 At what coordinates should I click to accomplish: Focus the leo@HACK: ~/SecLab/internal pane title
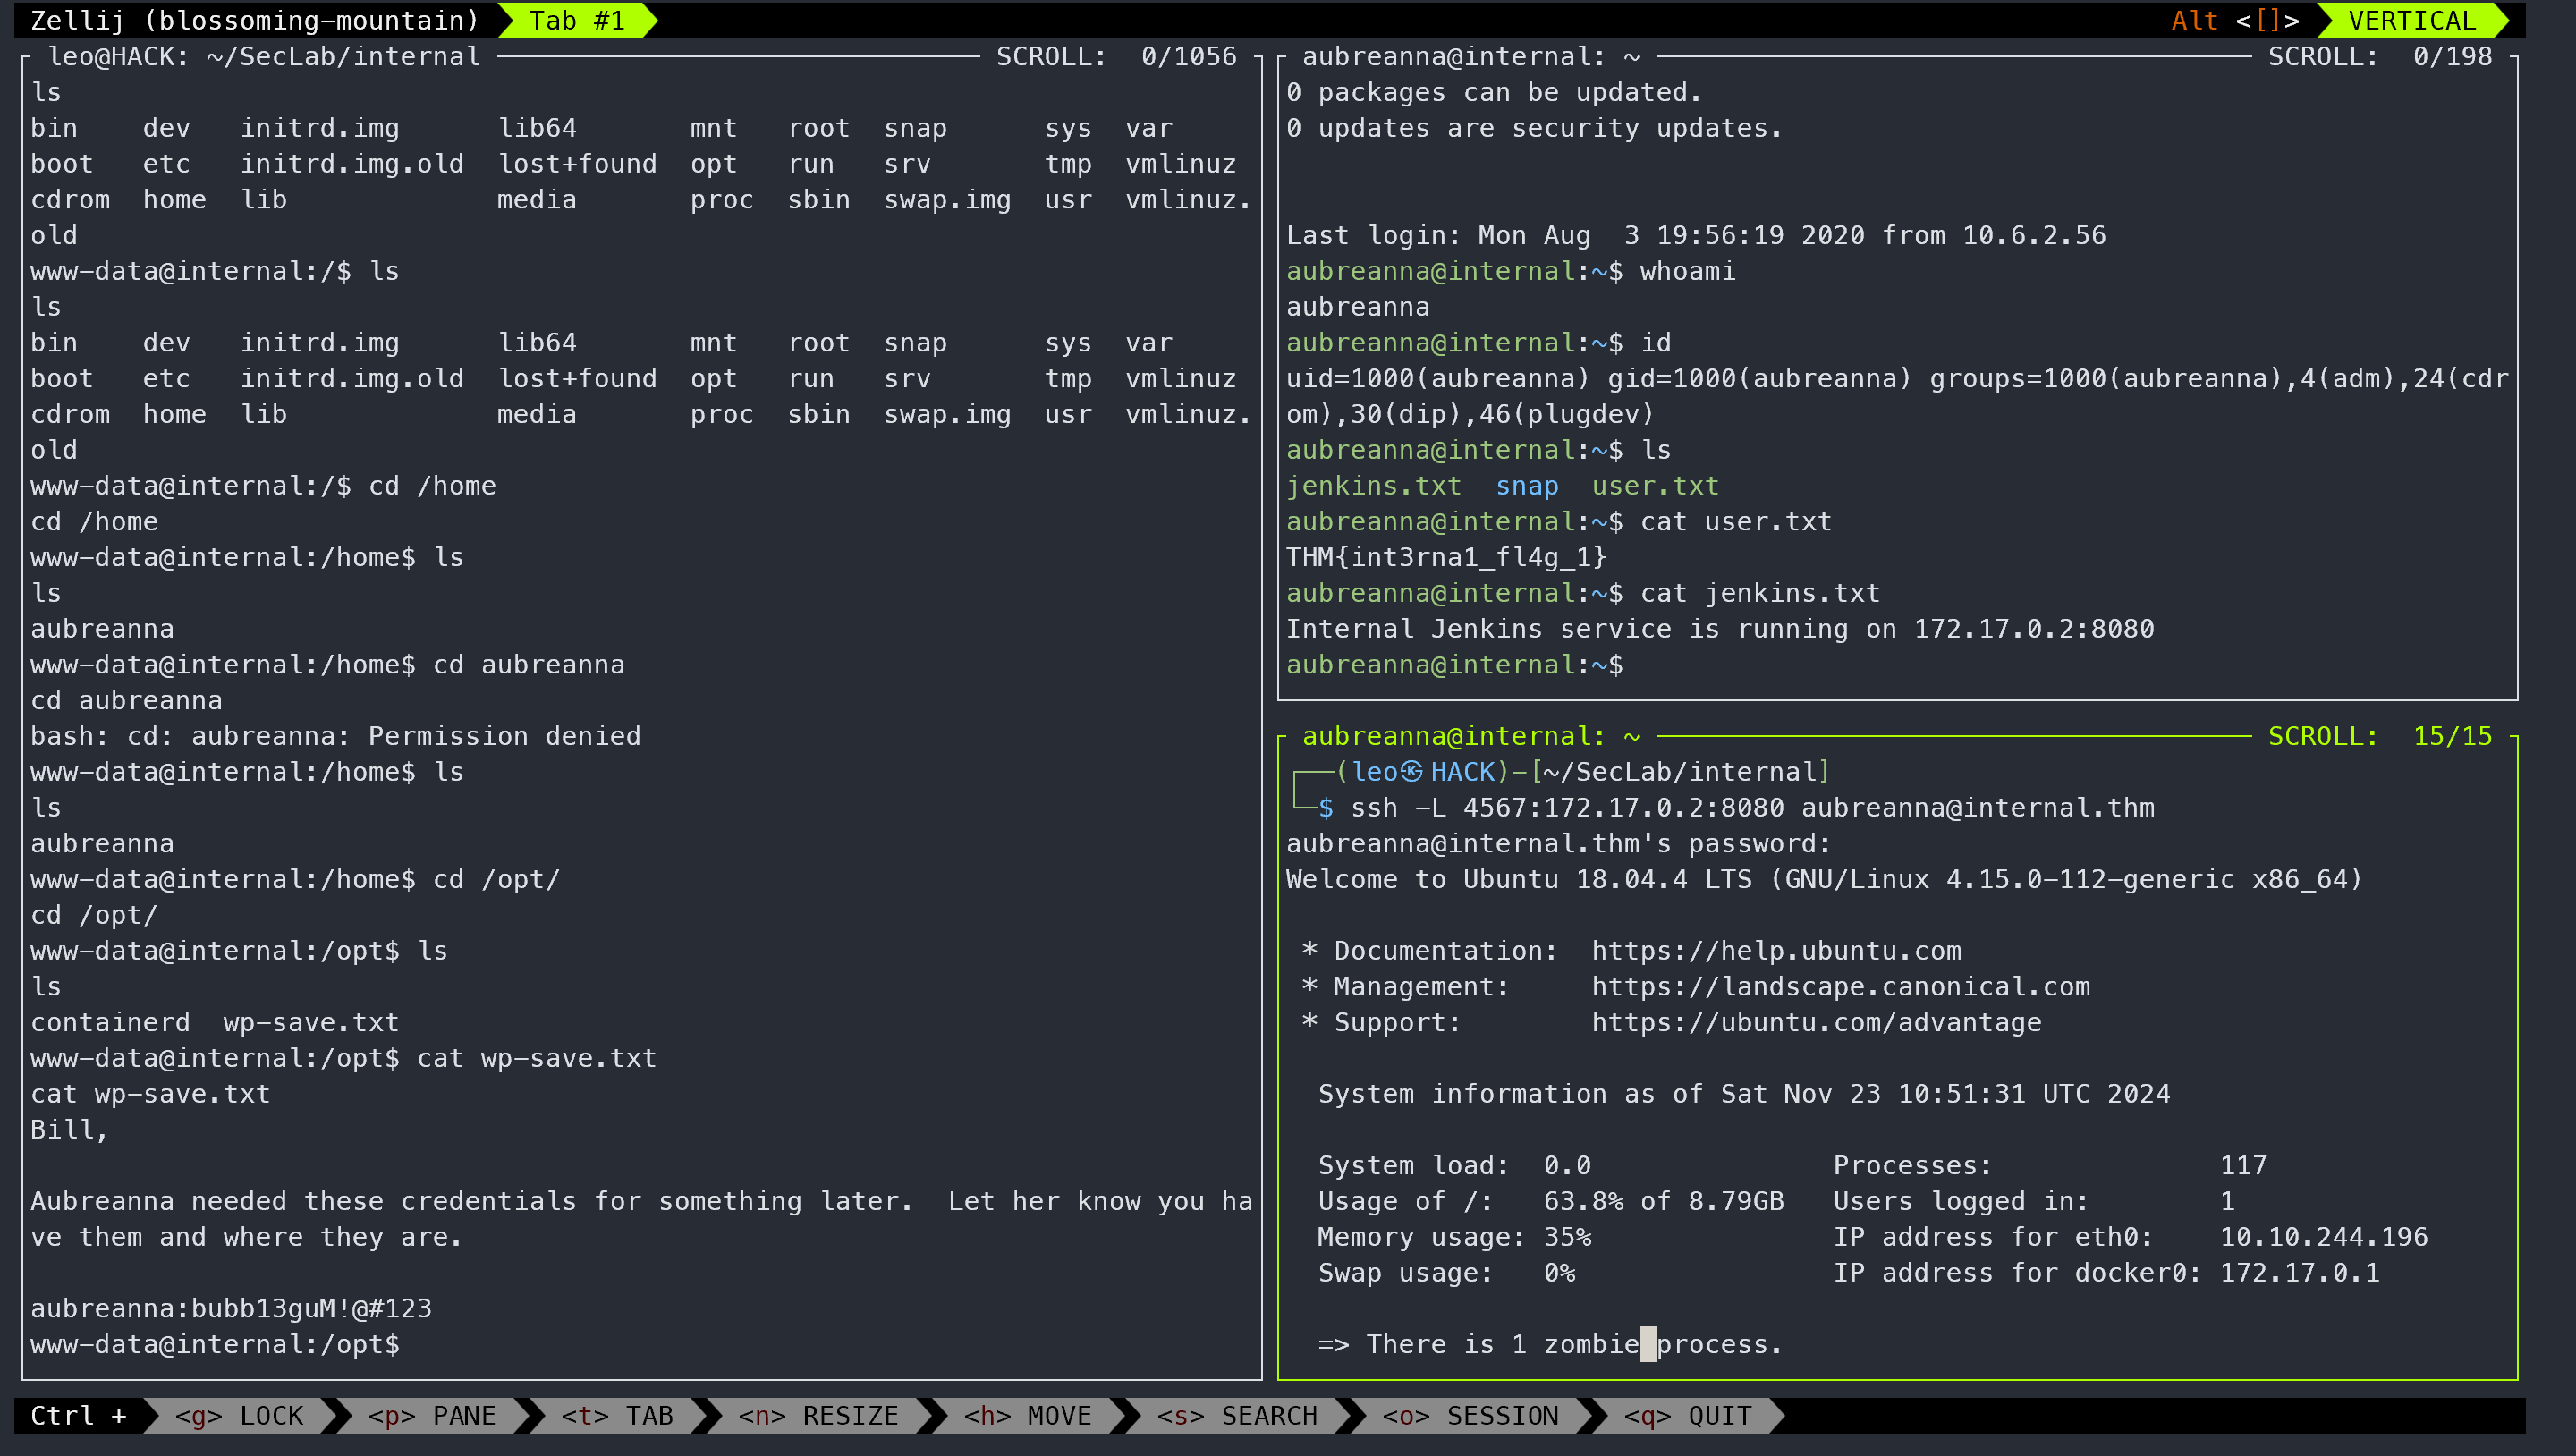tap(265, 56)
